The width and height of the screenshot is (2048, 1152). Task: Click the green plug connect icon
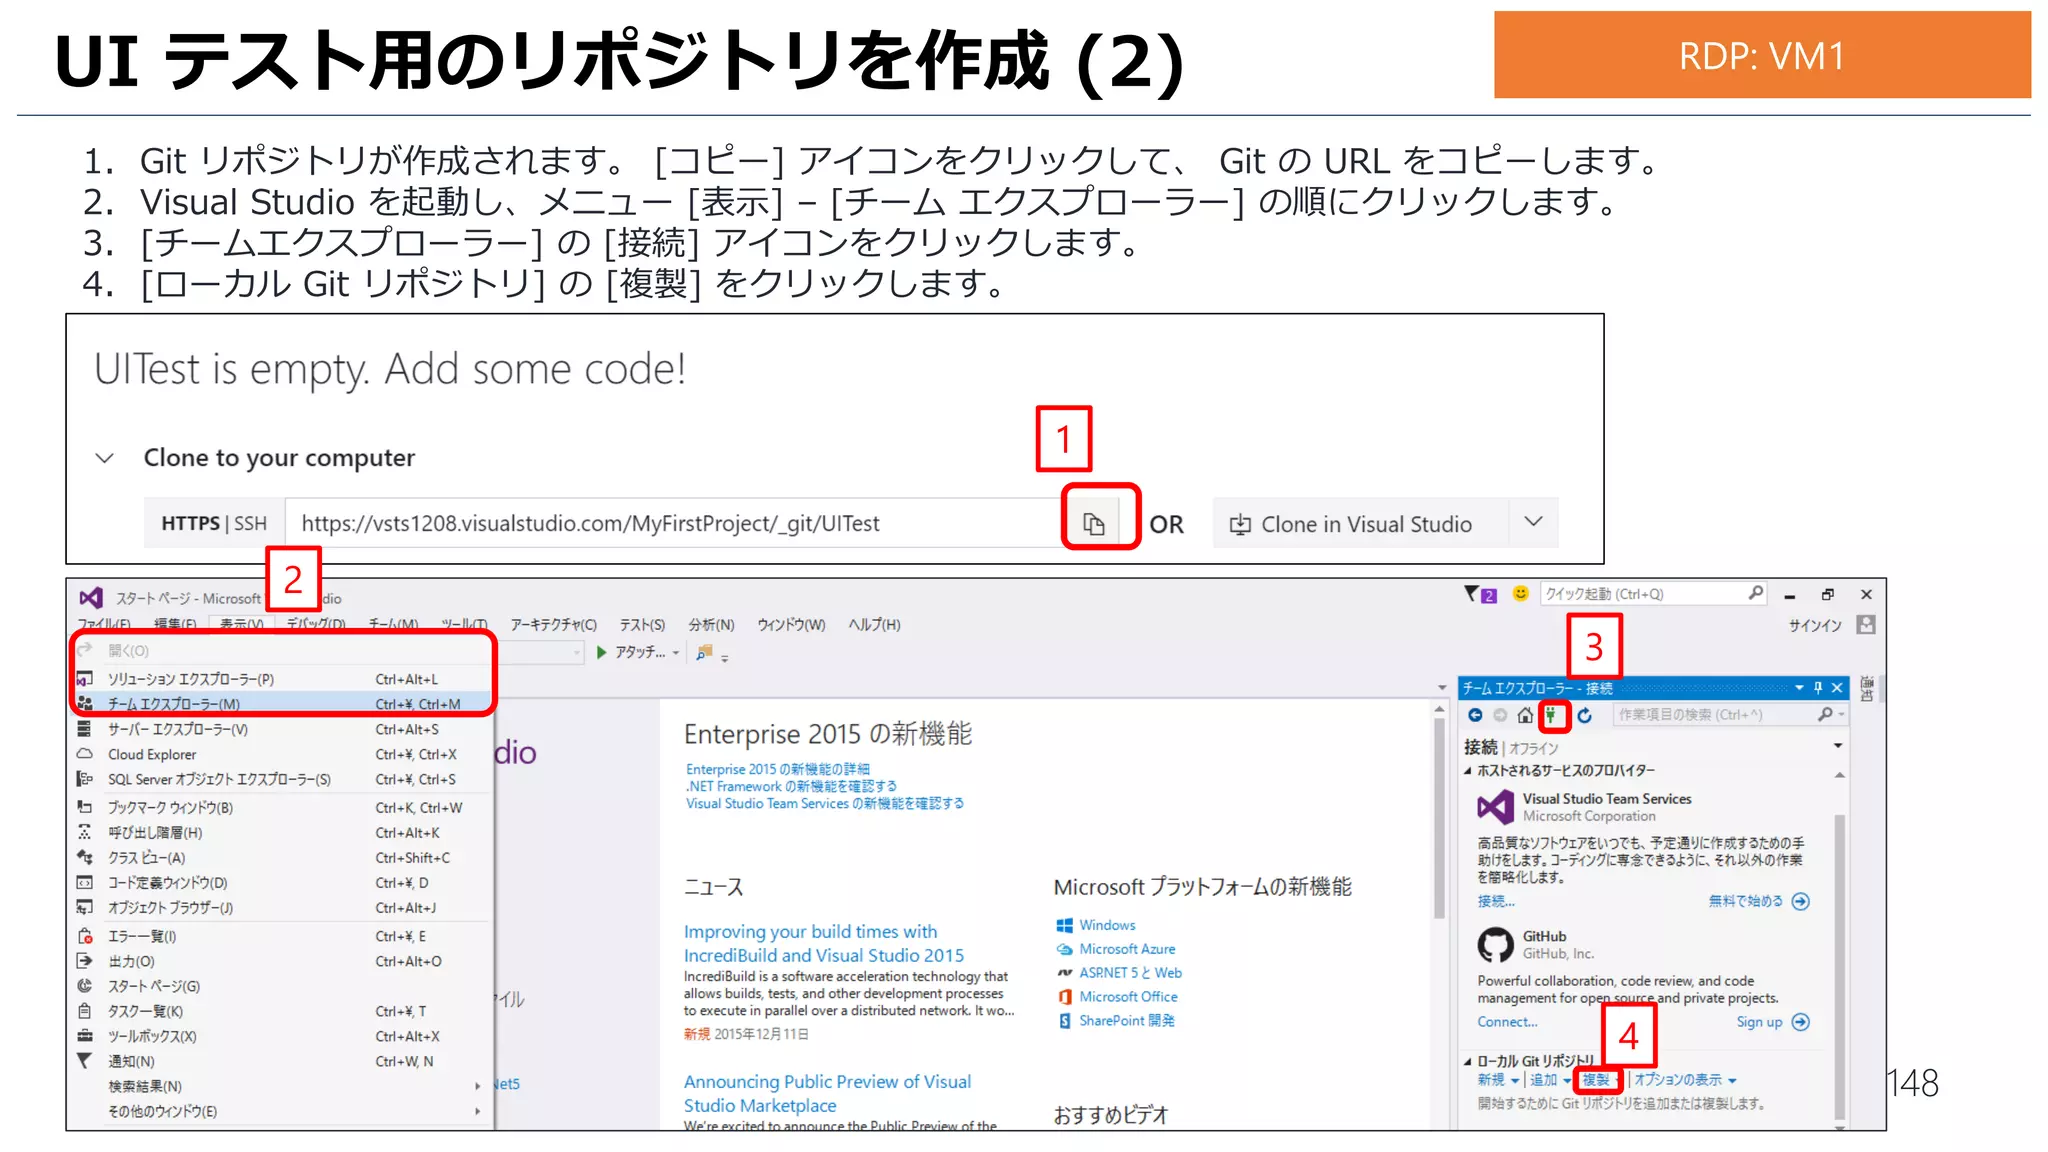pos(1551,715)
